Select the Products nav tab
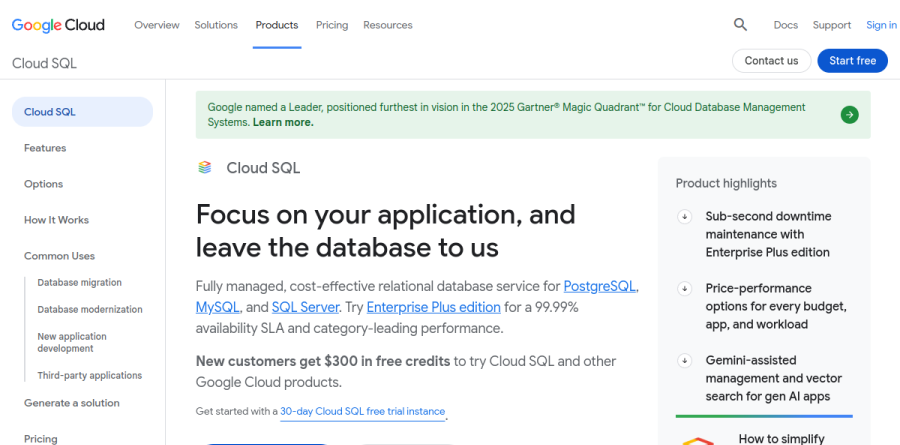Screen dimensions: 900x445 coord(277,25)
